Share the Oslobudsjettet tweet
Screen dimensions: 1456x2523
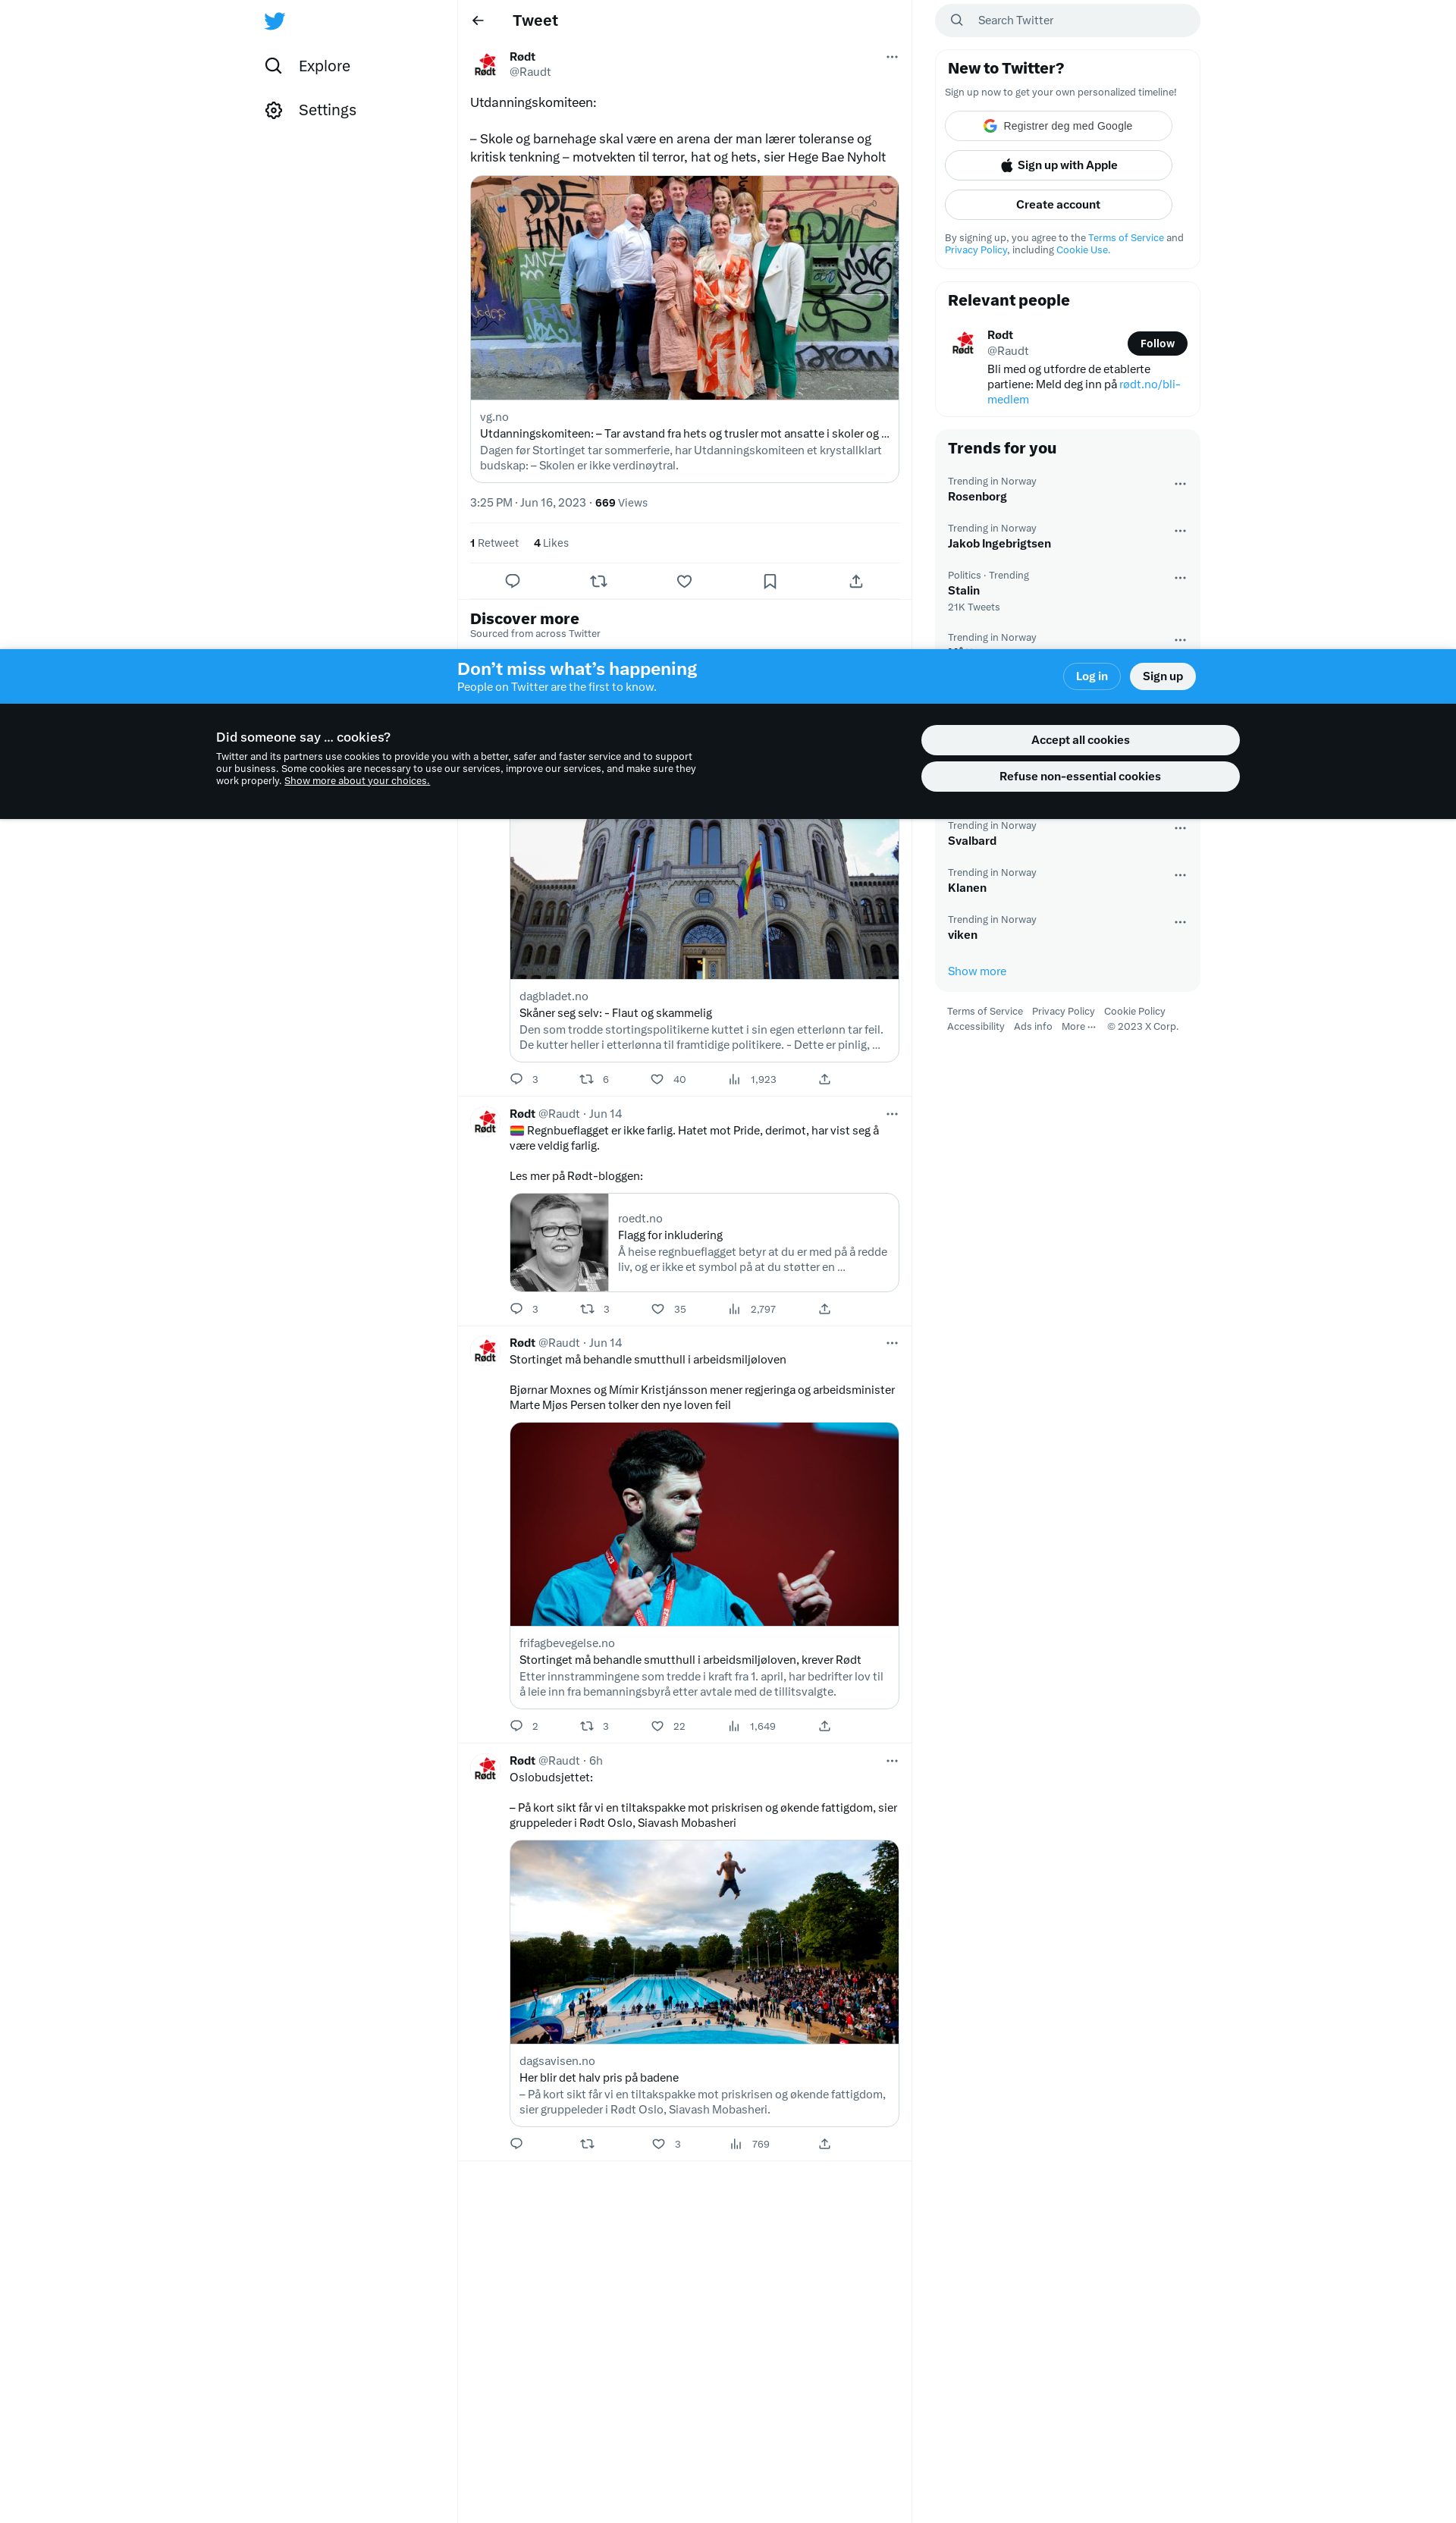[825, 2144]
